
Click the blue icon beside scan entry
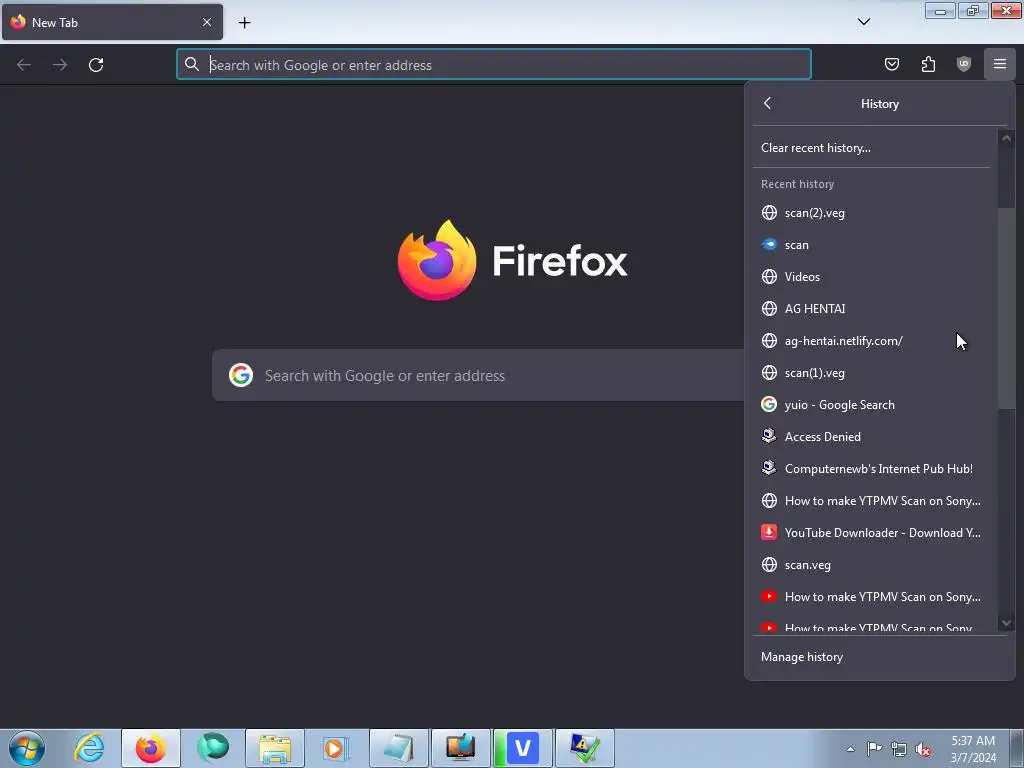click(769, 244)
